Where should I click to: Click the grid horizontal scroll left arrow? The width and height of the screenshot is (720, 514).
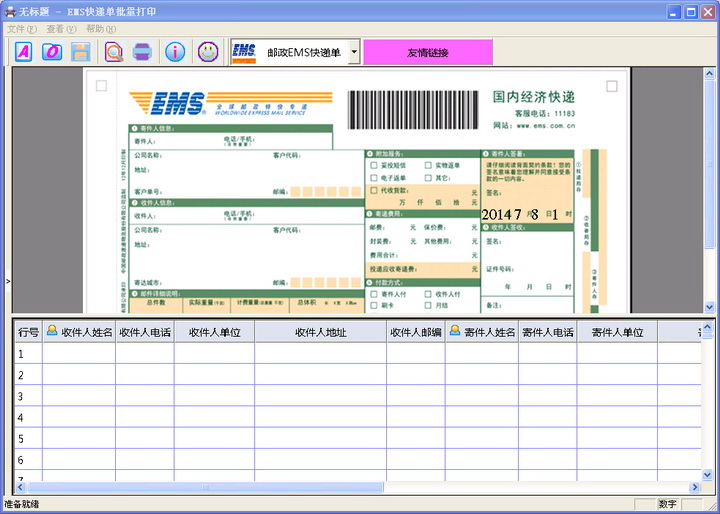20,486
